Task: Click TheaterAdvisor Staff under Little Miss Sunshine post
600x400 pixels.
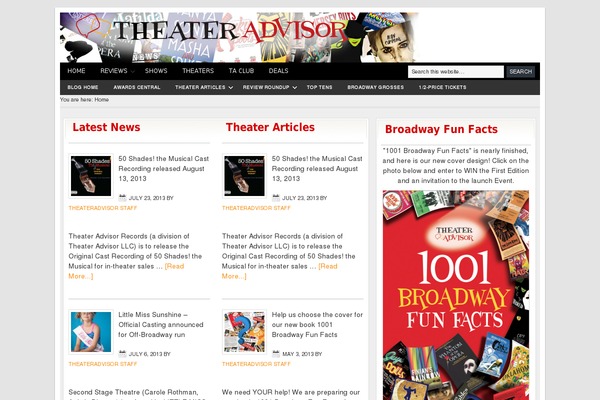Action: point(103,364)
